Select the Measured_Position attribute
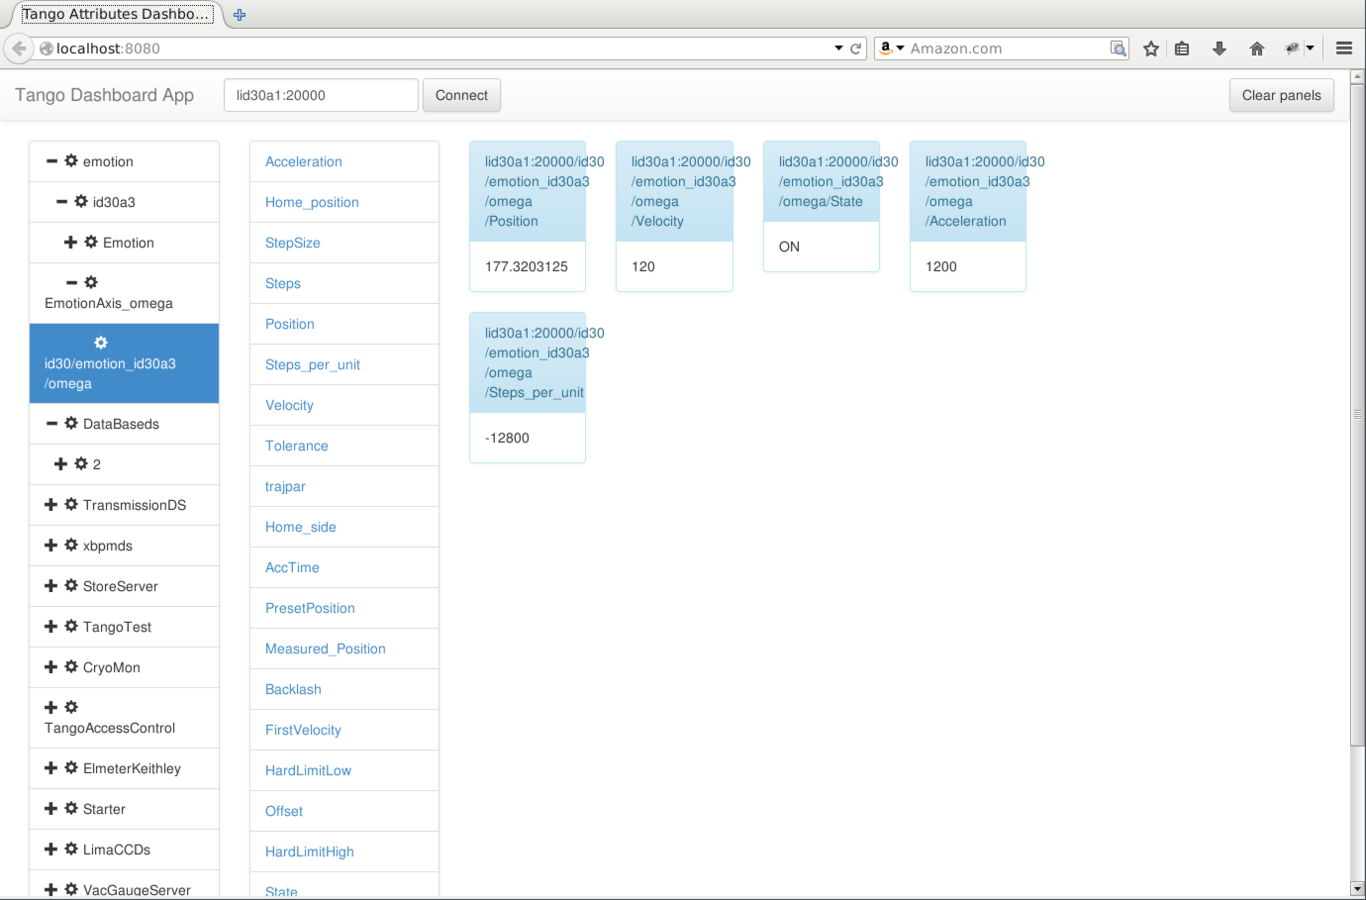 click(344, 649)
